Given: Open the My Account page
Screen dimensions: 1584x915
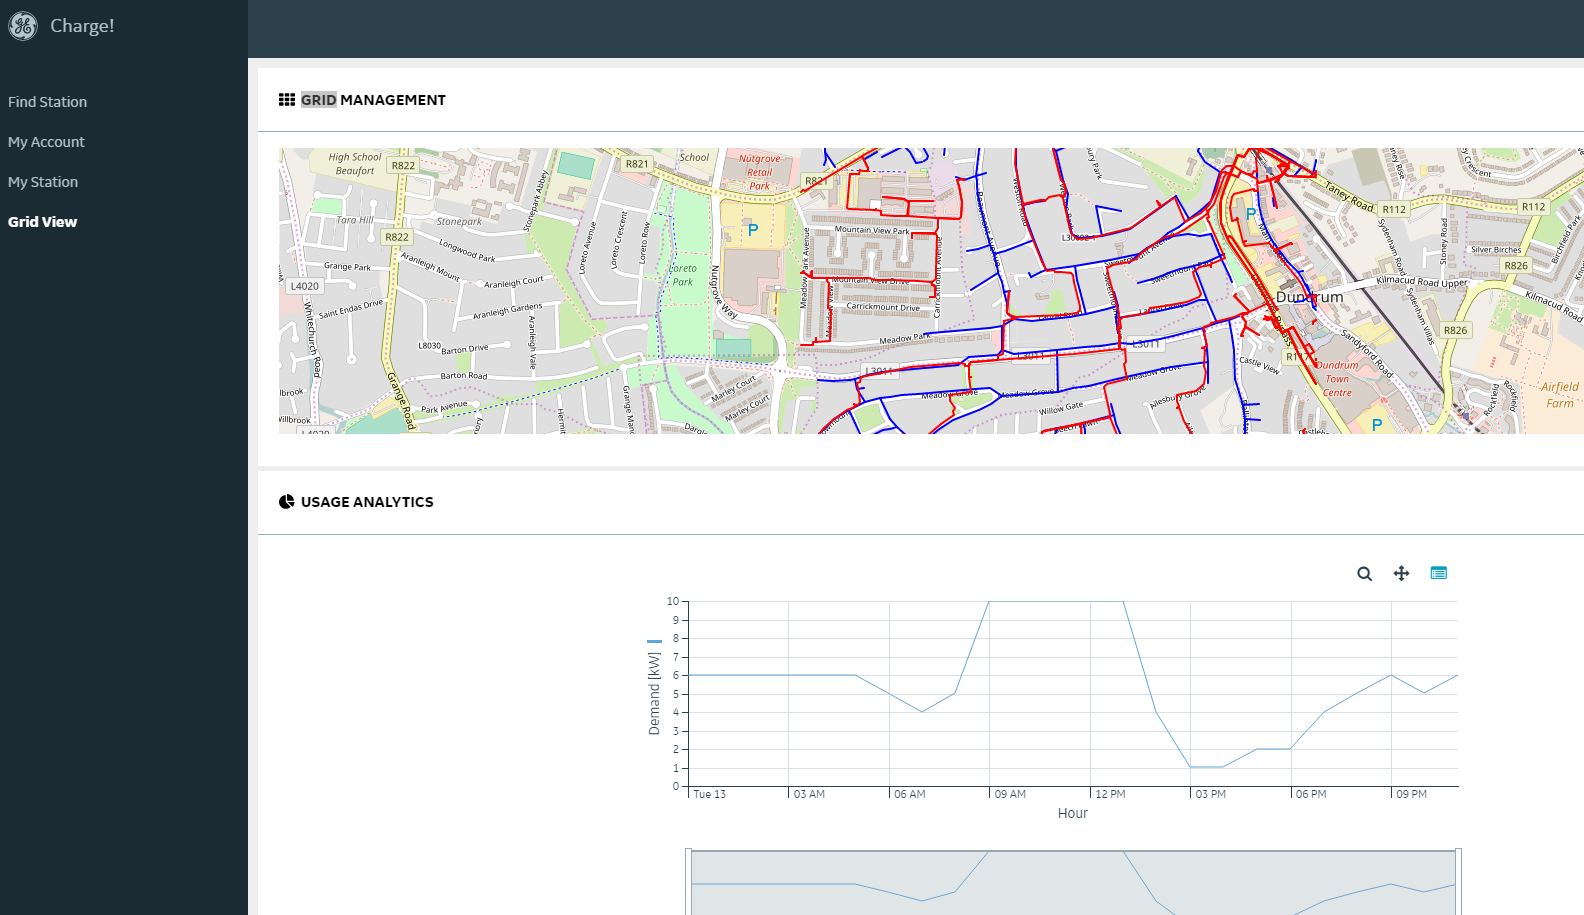Looking at the screenshot, I should 46,142.
